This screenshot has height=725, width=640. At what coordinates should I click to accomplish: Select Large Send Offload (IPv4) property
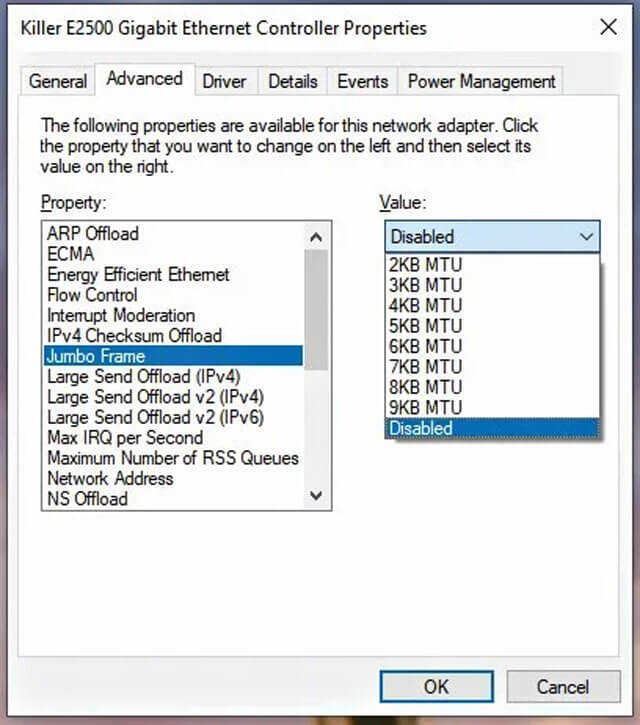pos(173,376)
